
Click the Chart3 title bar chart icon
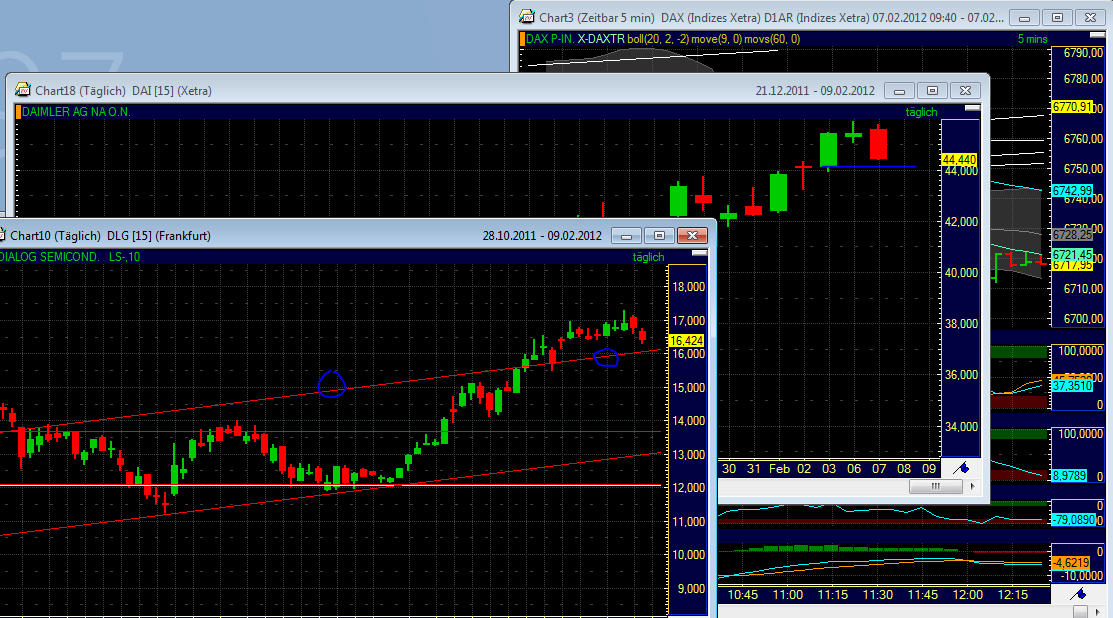point(527,17)
